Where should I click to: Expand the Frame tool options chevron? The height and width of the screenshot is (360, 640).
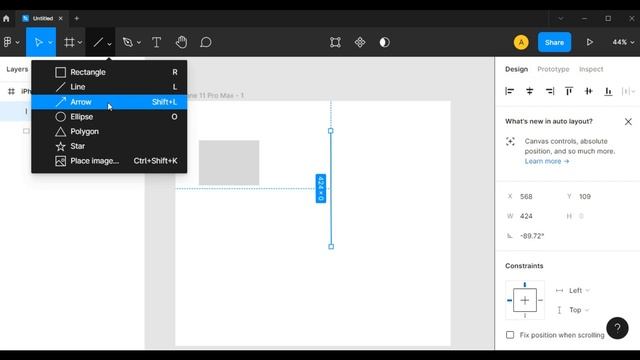coord(80,42)
